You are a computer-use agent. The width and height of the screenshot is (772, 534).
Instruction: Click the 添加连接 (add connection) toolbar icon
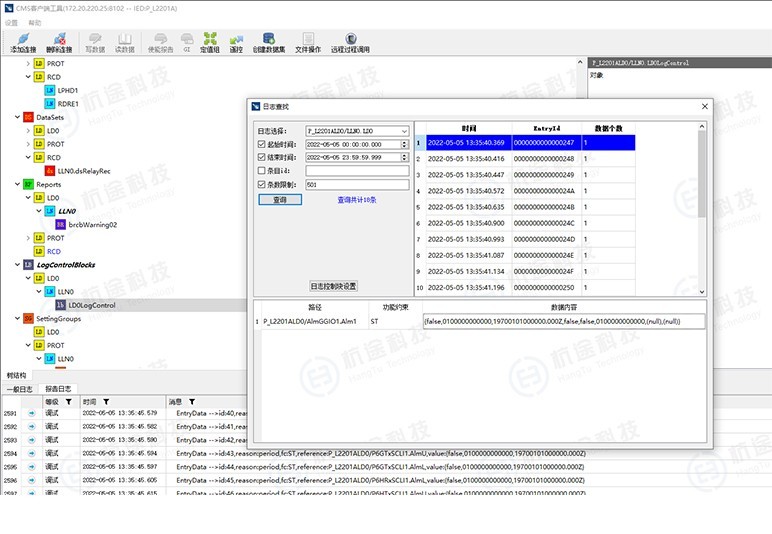[22, 42]
